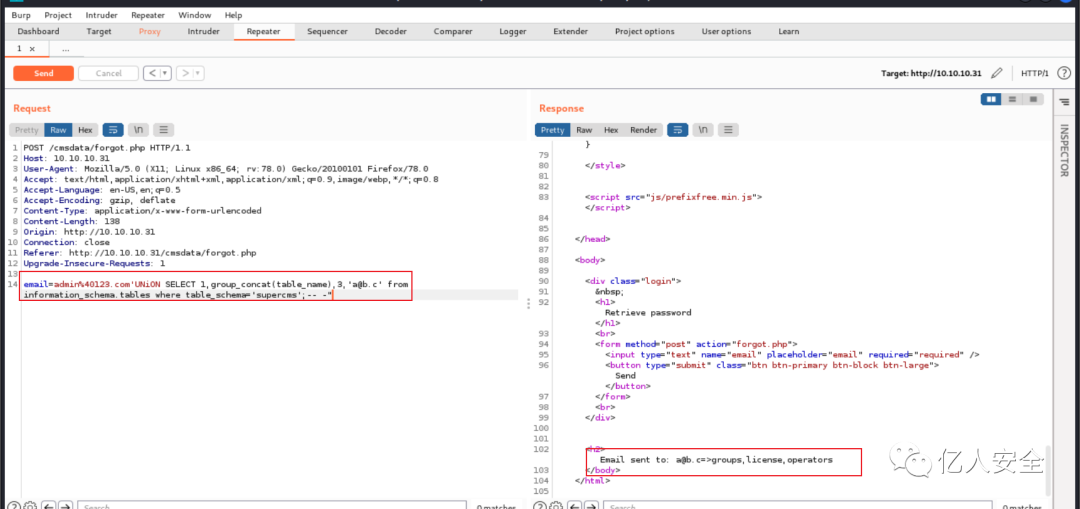Add new Repeater tab via ellipsis
Viewport: 1080px width, 509px height.
[65, 49]
